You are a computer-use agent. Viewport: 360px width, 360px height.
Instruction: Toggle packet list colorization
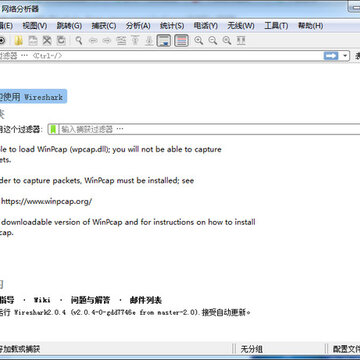click(x=181, y=41)
